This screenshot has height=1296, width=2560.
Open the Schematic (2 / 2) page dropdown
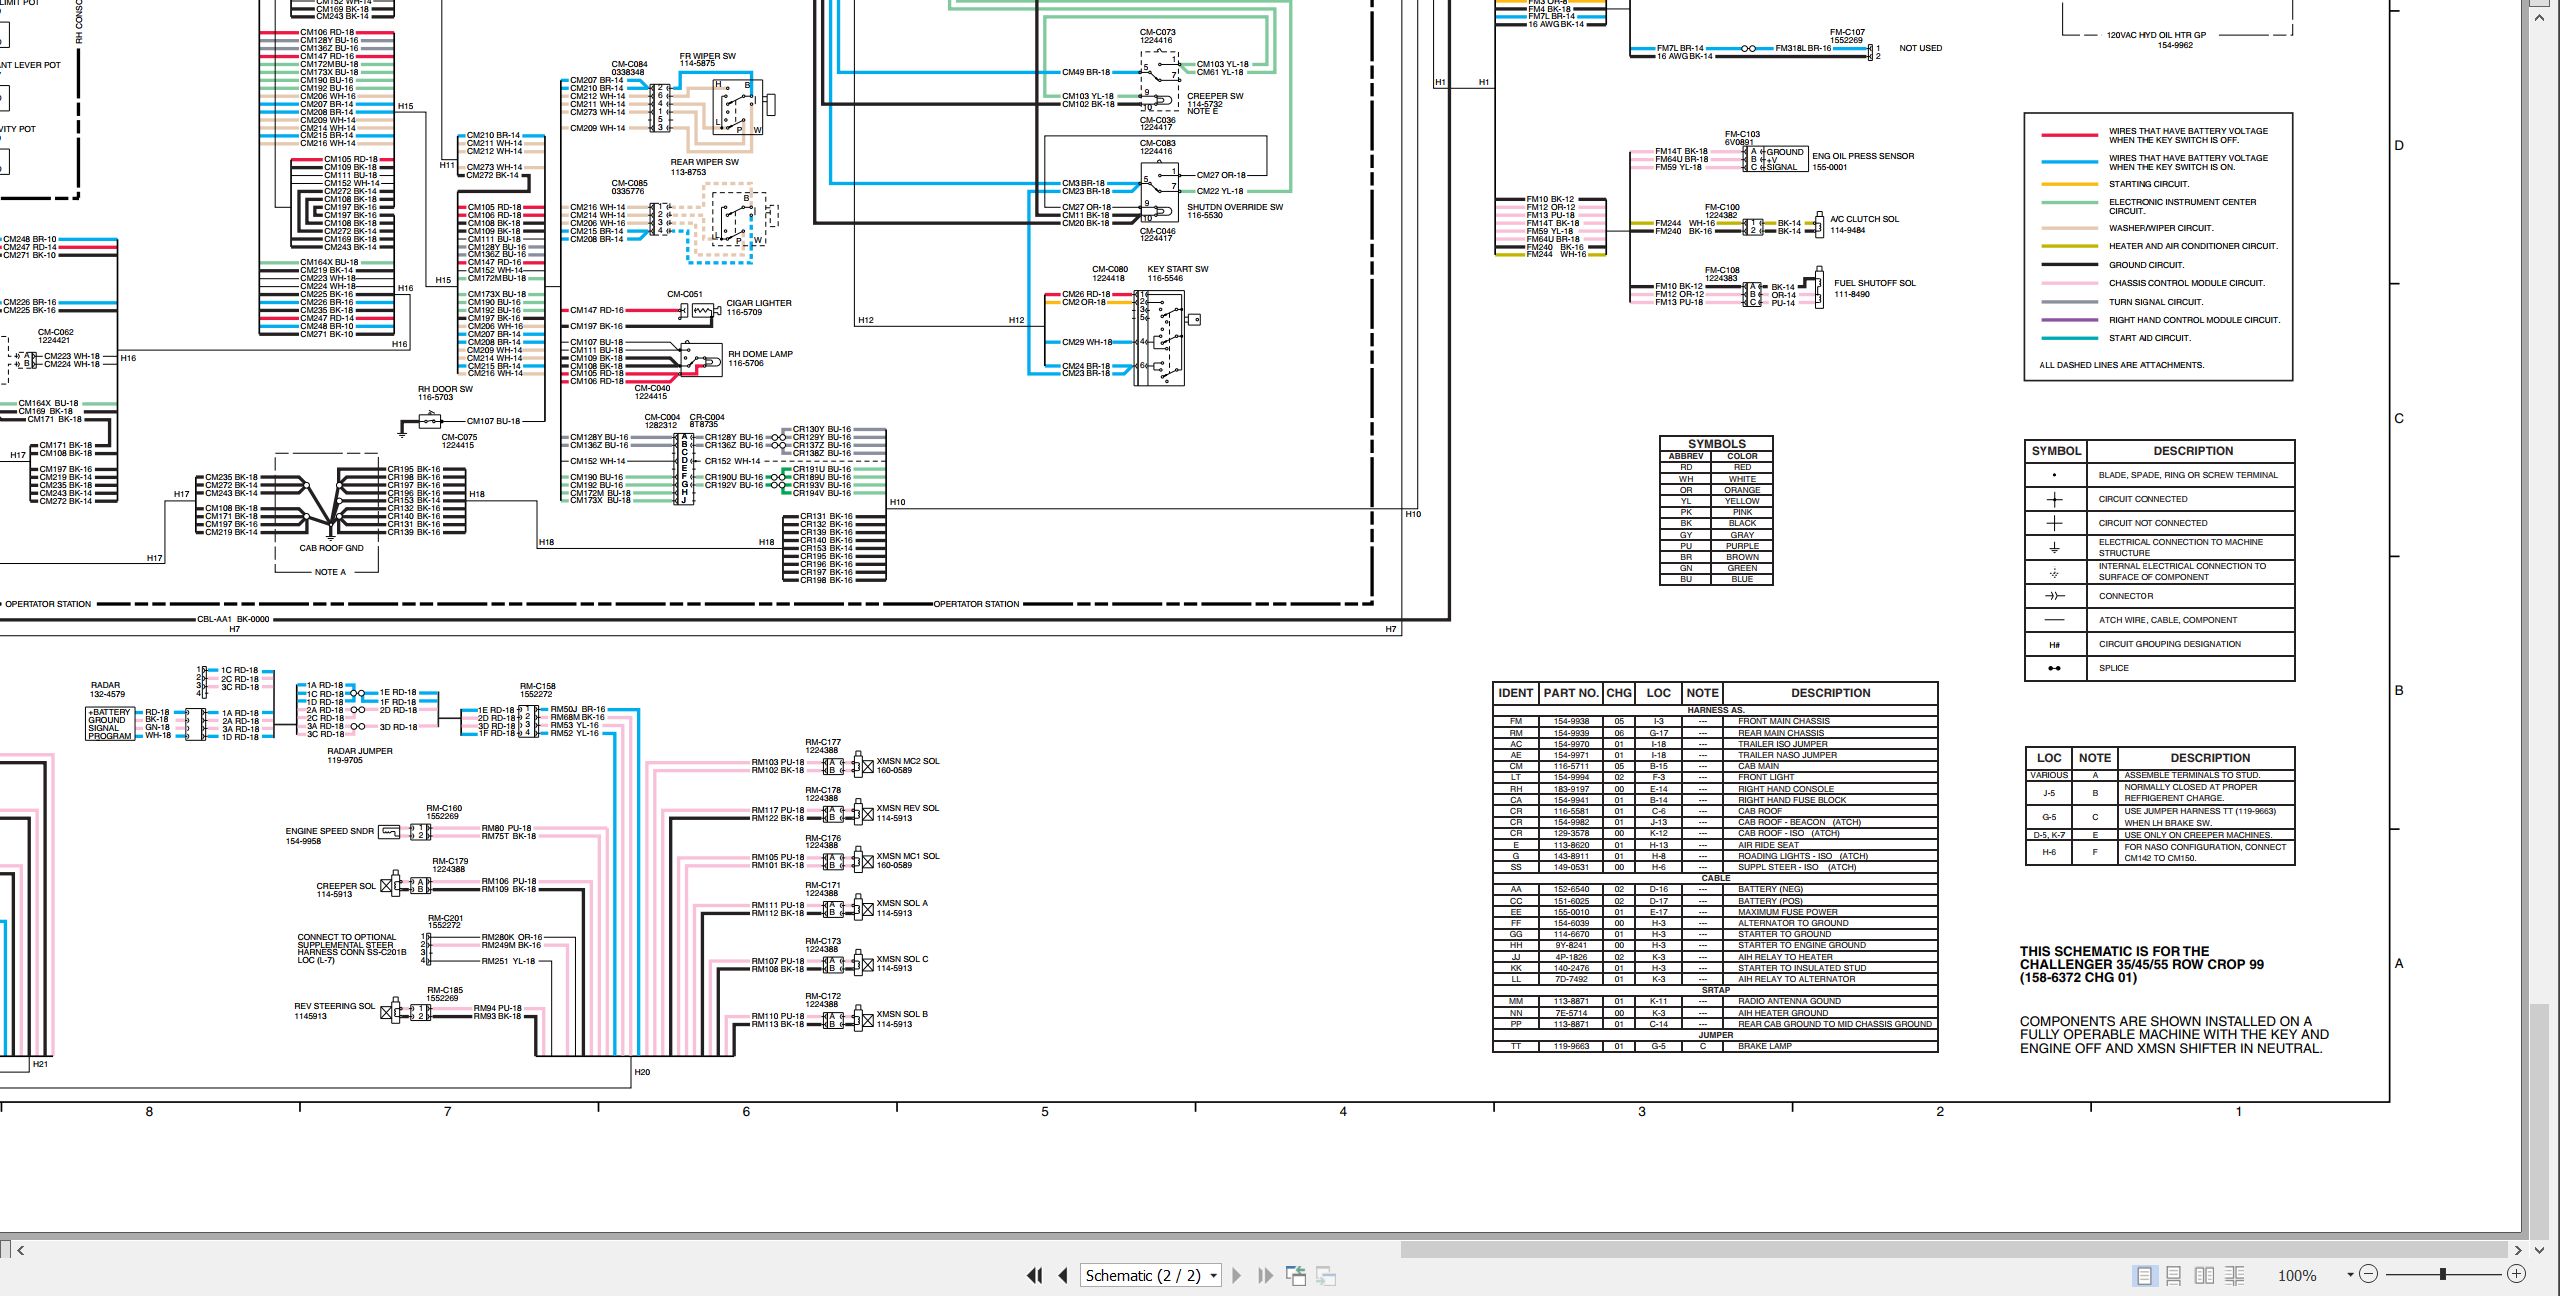[1151, 1275]
